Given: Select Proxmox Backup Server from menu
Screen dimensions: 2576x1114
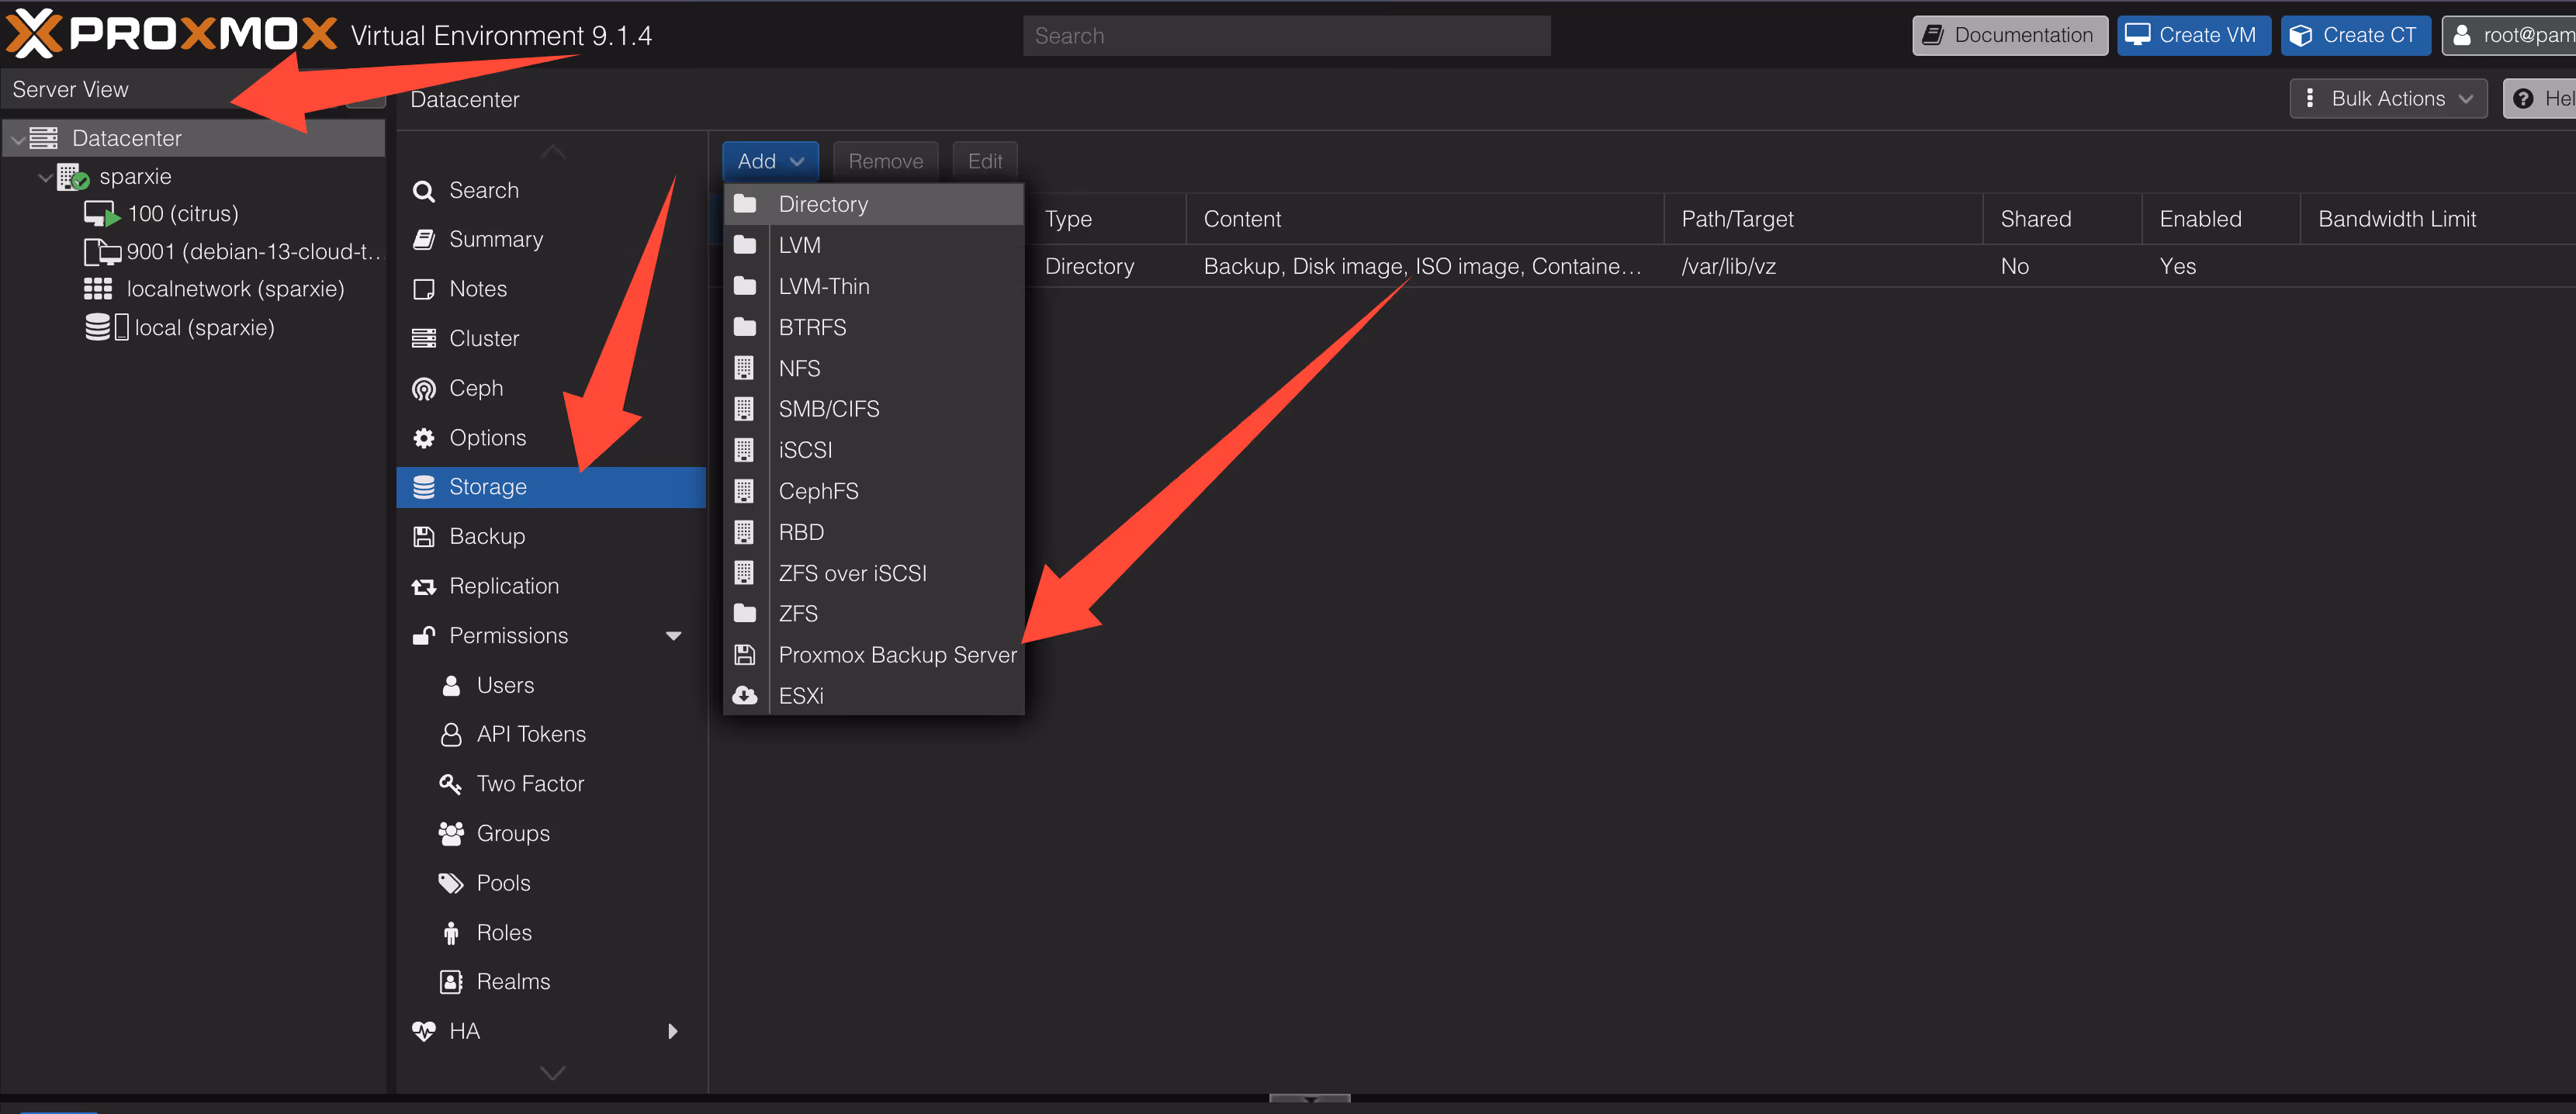Looking at the screenshot, I should click(896, 655).
